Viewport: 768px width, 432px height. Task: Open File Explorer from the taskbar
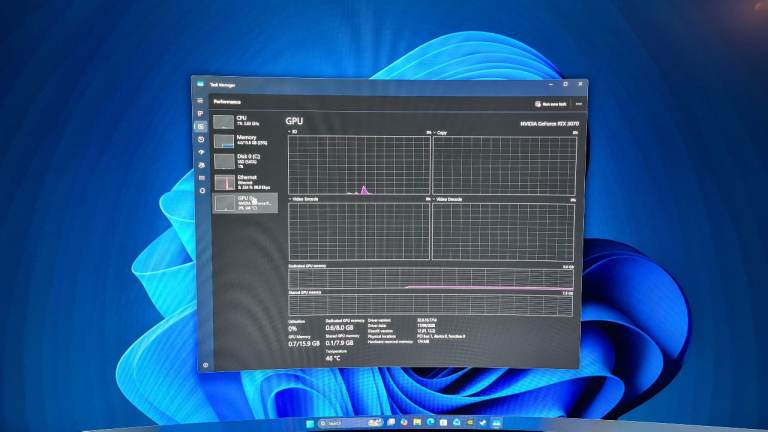click(417, 422)
